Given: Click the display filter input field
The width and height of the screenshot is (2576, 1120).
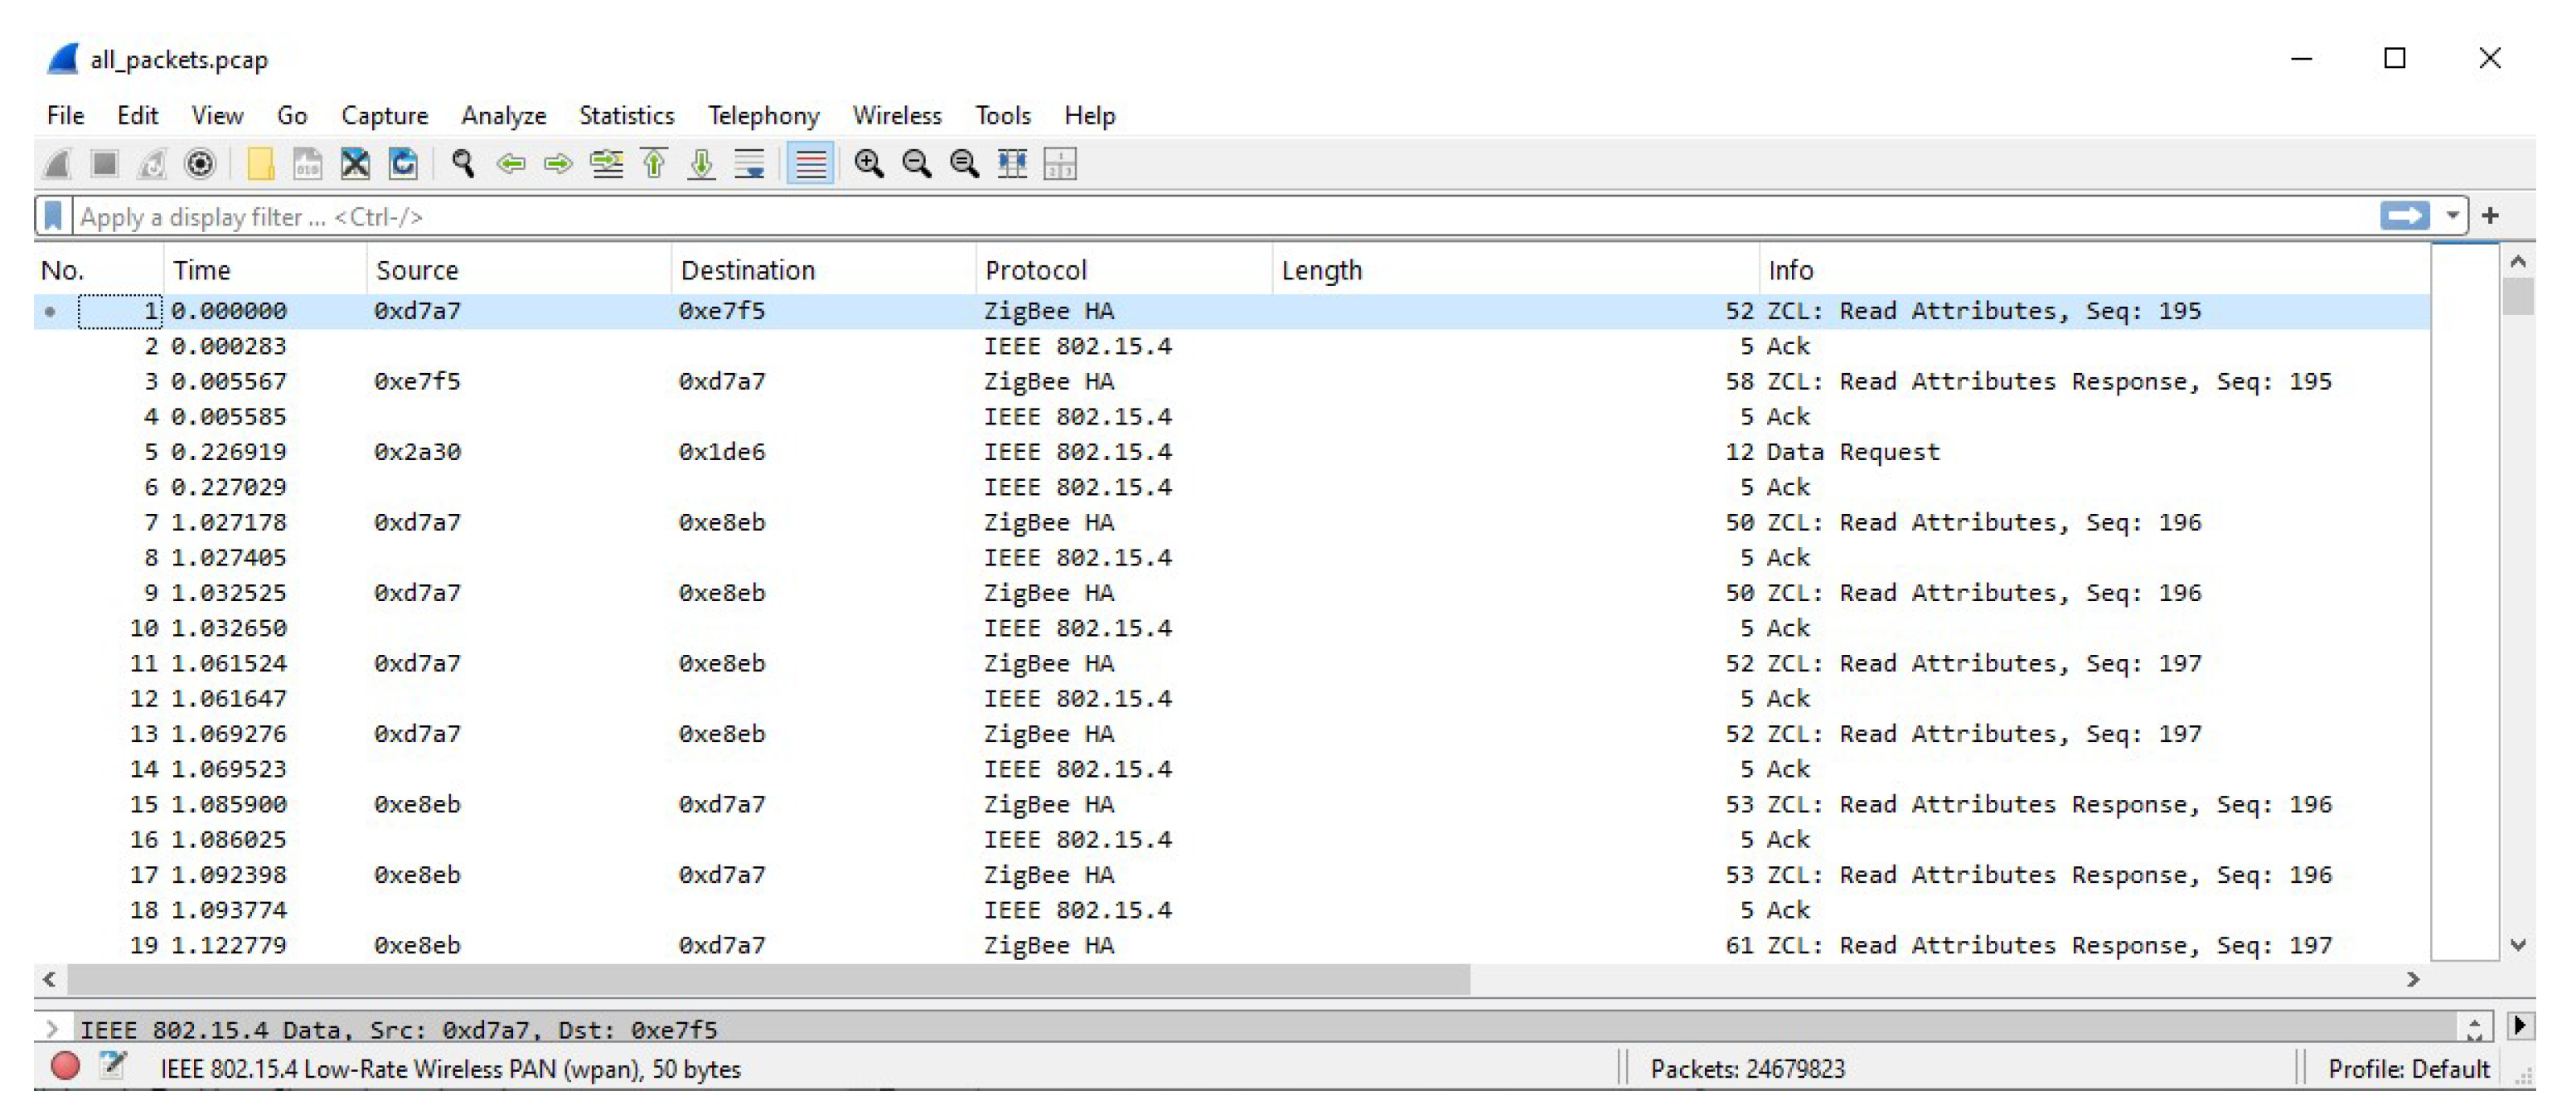Looking at the screenshot, I should [x=1225, y=217].
